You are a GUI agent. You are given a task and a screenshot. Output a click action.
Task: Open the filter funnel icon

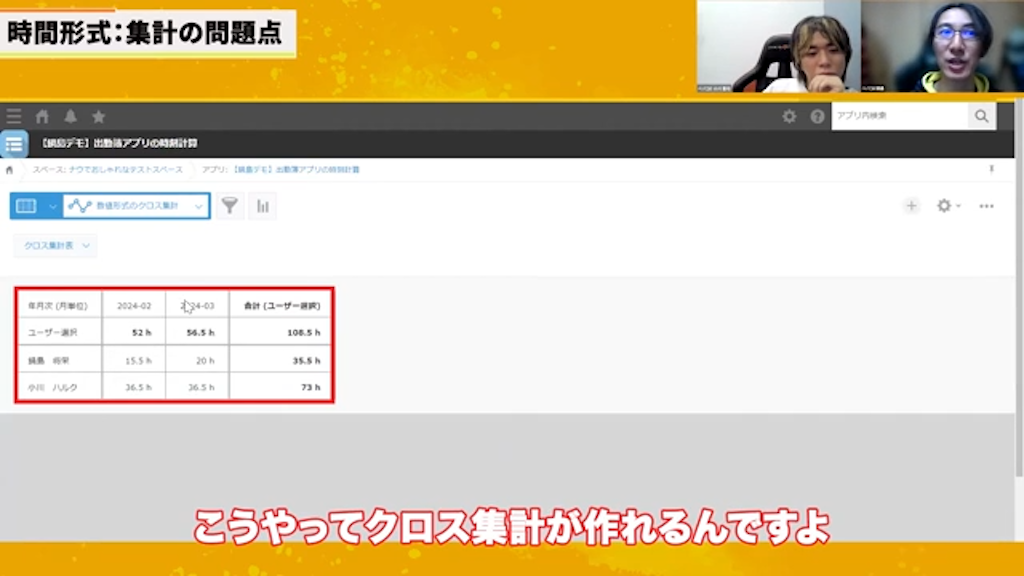coord(230,206)
